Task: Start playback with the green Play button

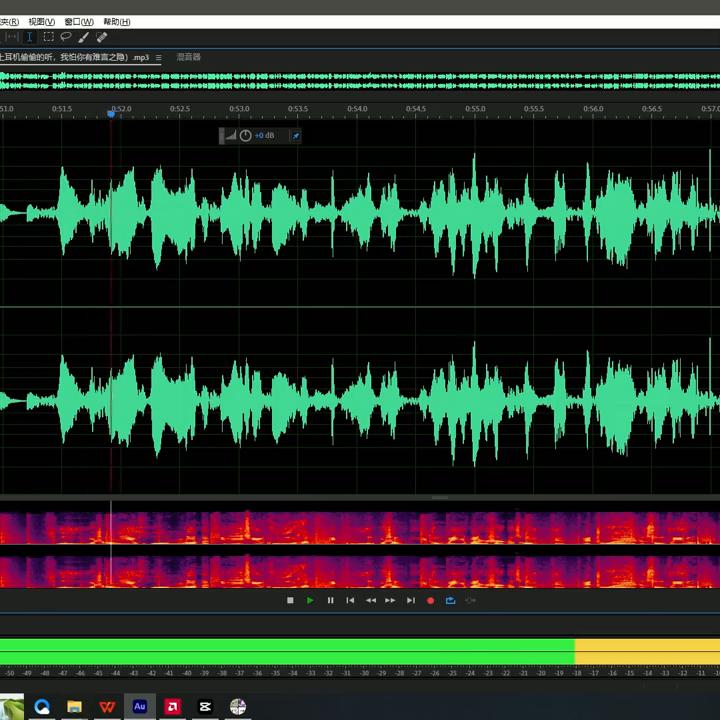Action: pos(310,600)
